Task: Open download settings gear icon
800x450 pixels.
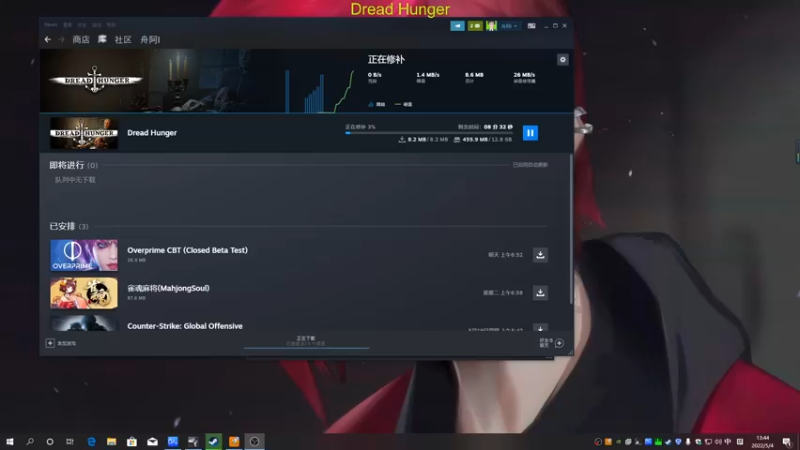Action: click(x=562, y=60)
